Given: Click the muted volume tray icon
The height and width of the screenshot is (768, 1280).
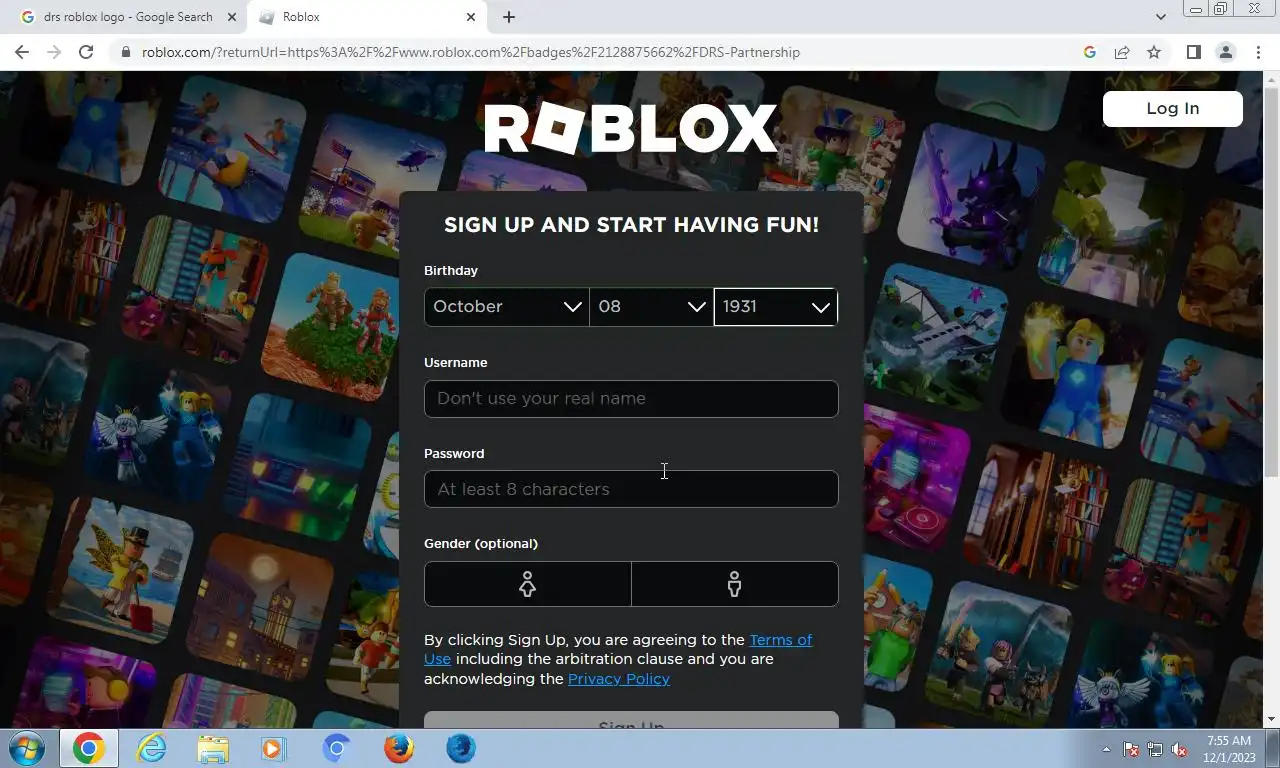Looking at the screenshot, I should (1179, 749).
